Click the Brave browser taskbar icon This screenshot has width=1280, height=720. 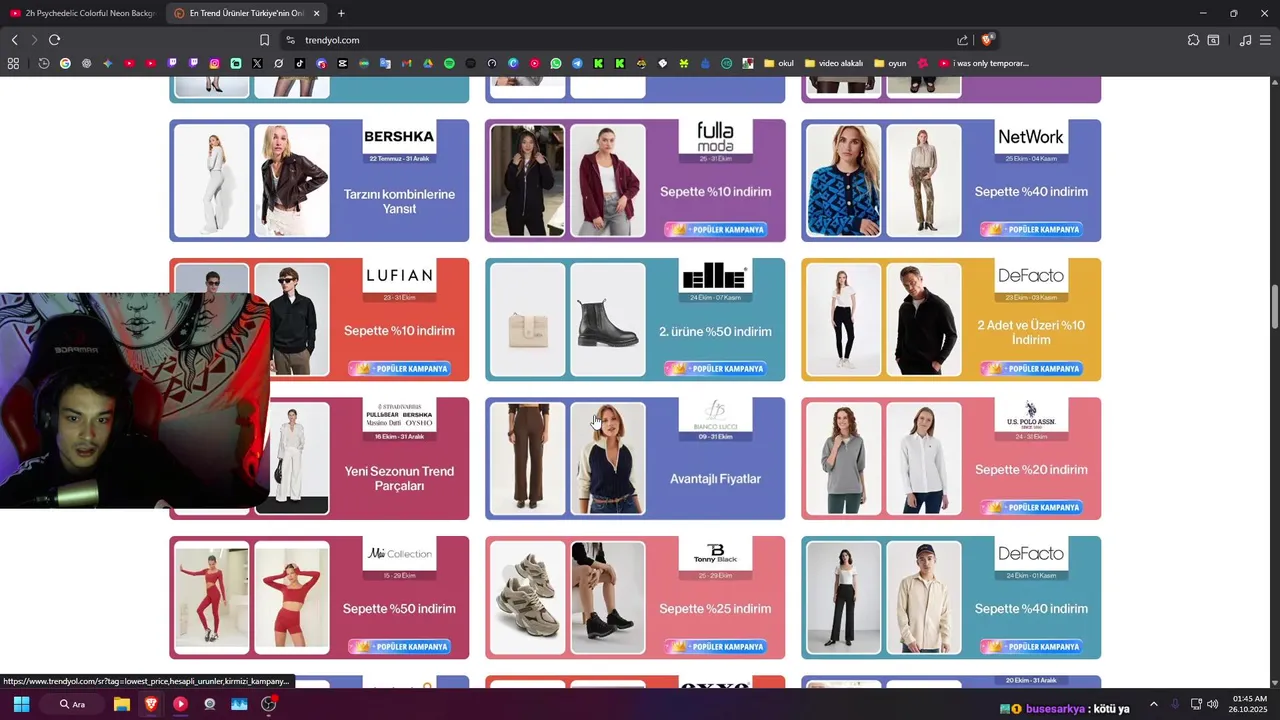pos(151,704)
